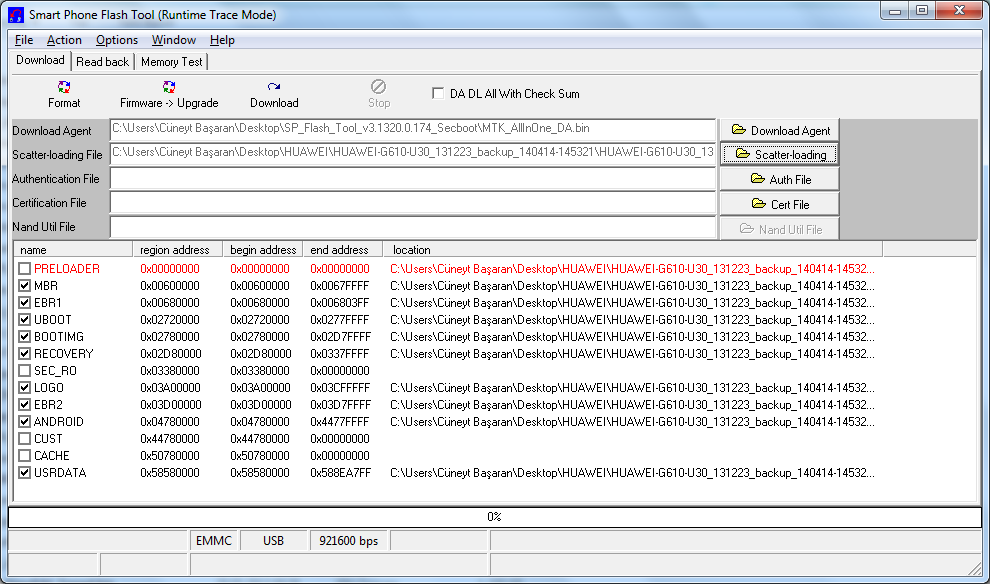
Task: Check the PRELOADER partition checkbox
Action: point(25,269)
